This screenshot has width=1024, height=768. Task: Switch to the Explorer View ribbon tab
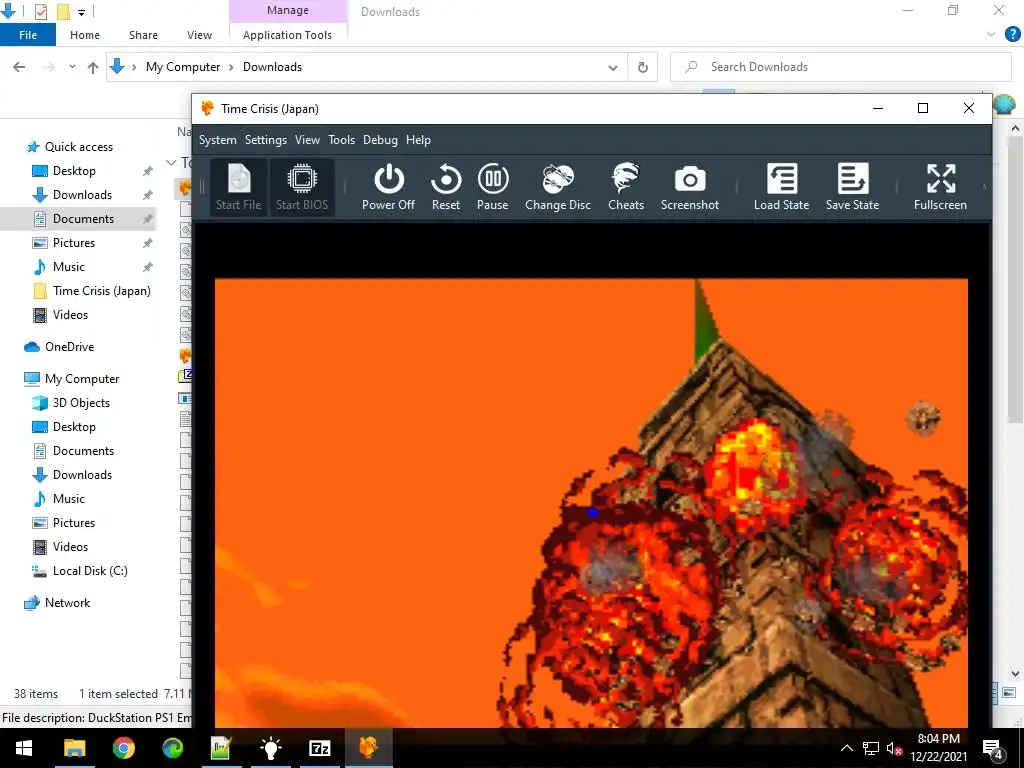pos(199,35)
